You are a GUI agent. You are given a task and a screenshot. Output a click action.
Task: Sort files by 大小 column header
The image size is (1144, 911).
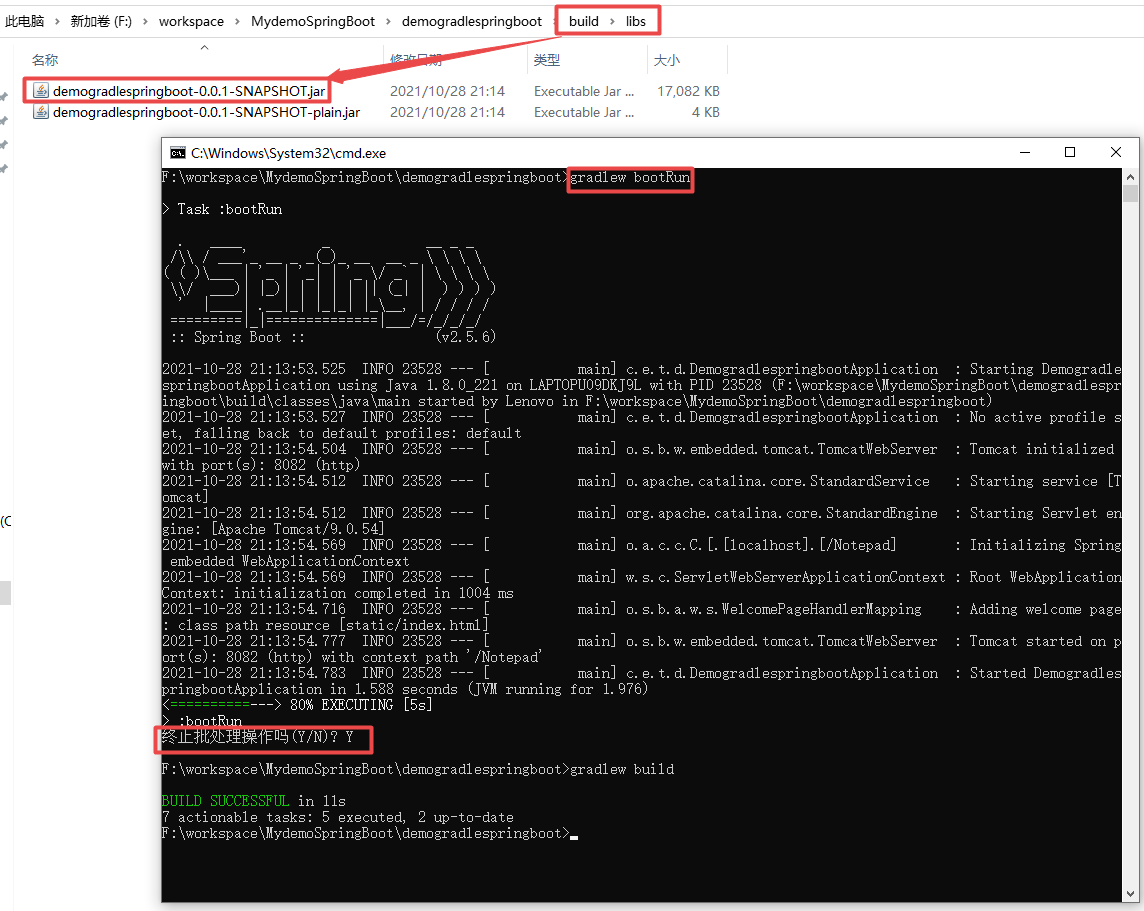click(x=666, y=60)
